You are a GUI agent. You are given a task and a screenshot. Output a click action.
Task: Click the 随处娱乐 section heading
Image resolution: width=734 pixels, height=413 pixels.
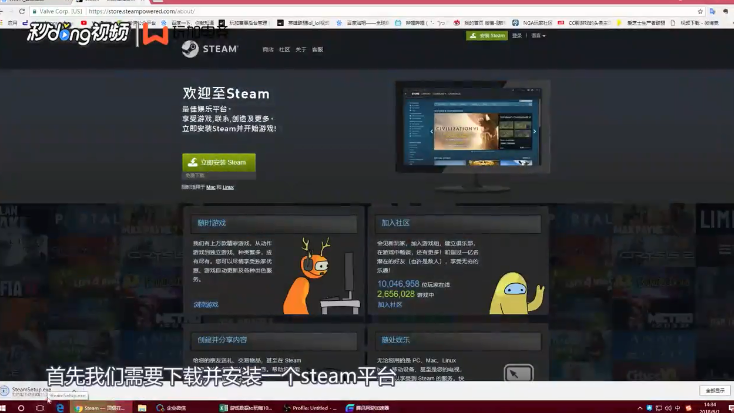pyautogui.click(x=396, y=340)
